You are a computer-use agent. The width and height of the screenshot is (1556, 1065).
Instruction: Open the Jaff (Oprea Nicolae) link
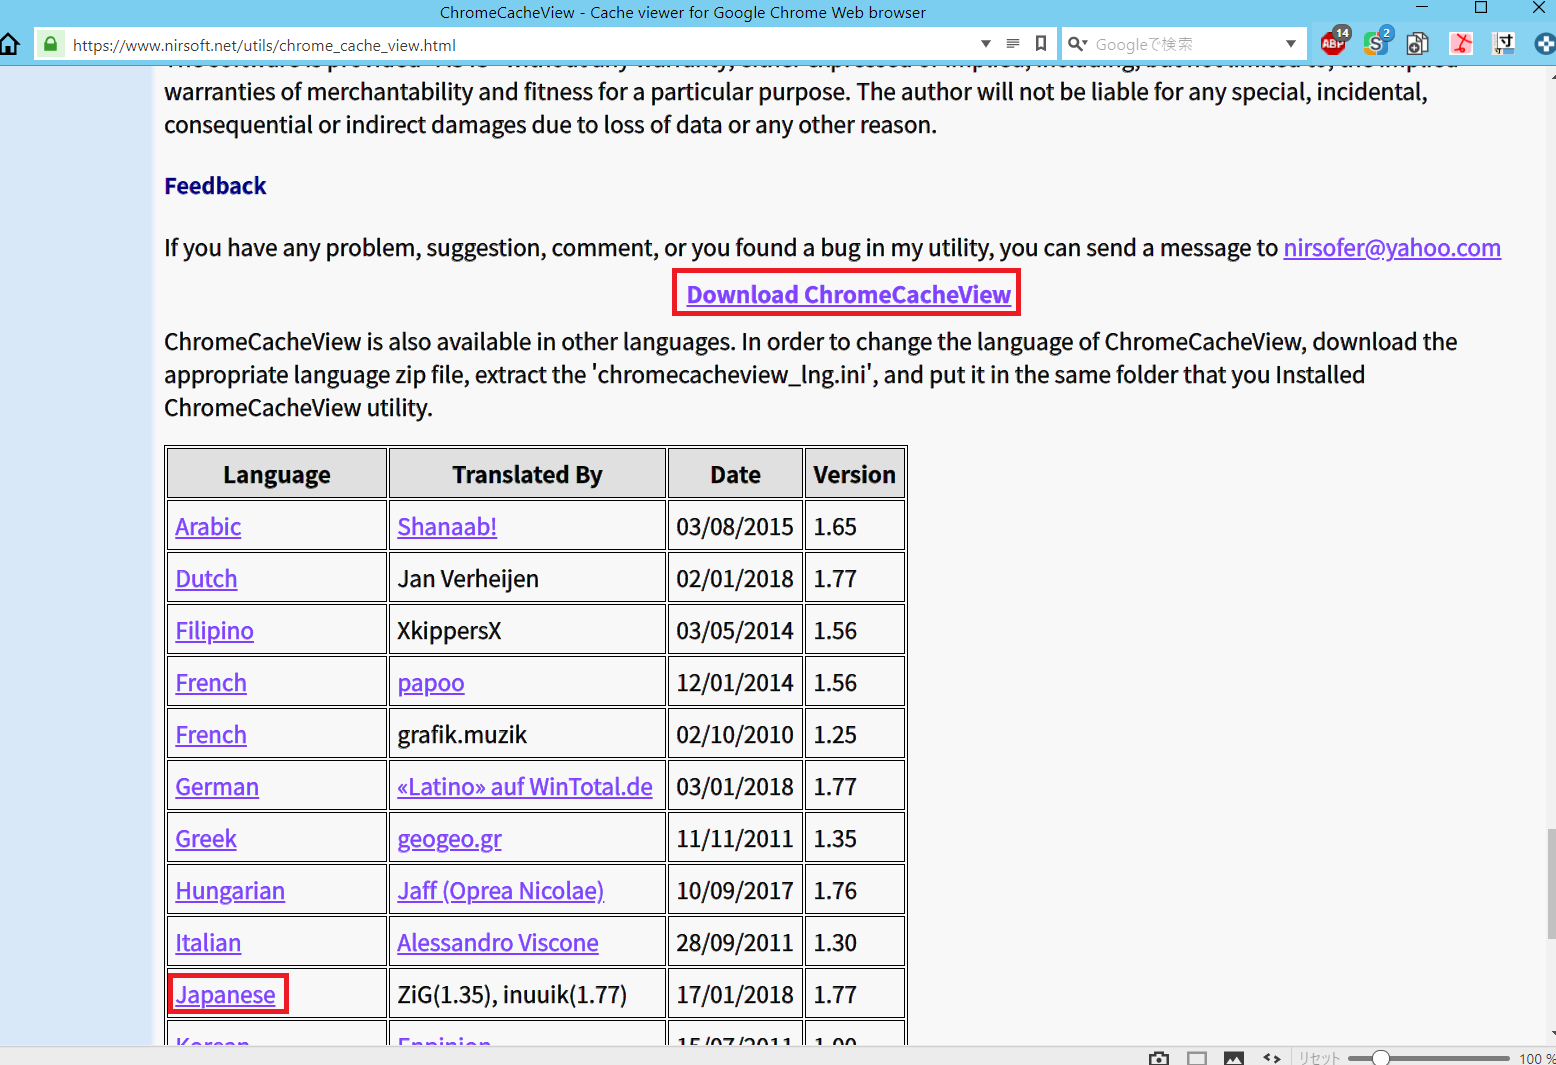pyautogui.click(x=500, y=891)
